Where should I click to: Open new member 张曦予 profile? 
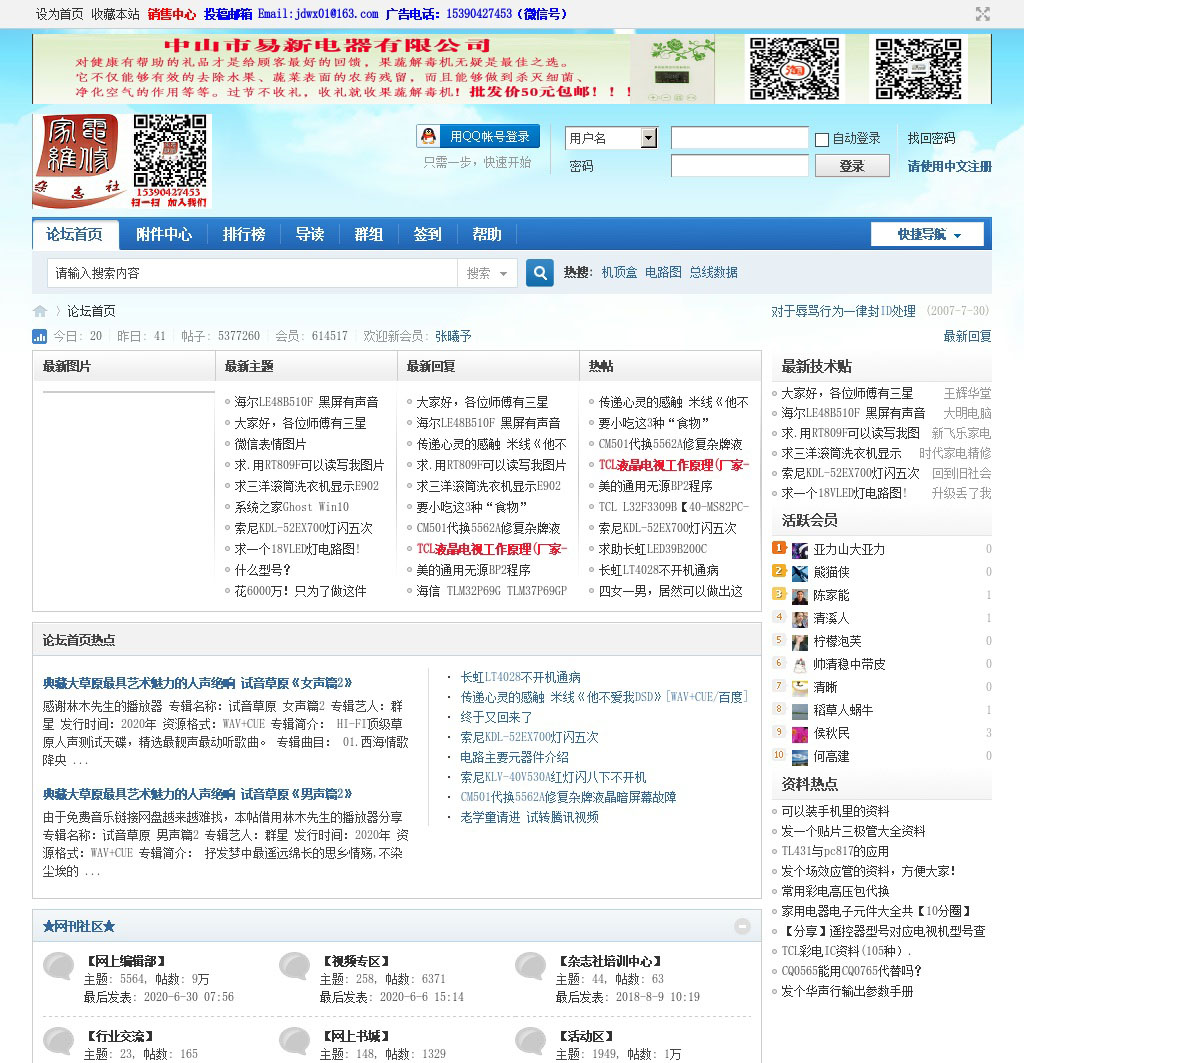453,336
